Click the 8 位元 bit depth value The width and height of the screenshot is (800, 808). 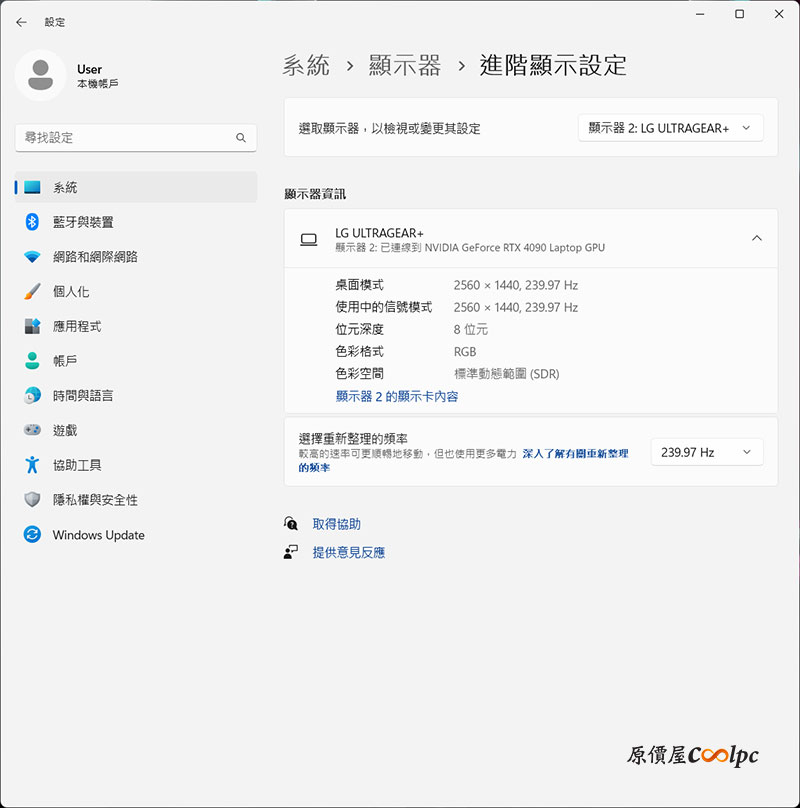click(471, 329)
